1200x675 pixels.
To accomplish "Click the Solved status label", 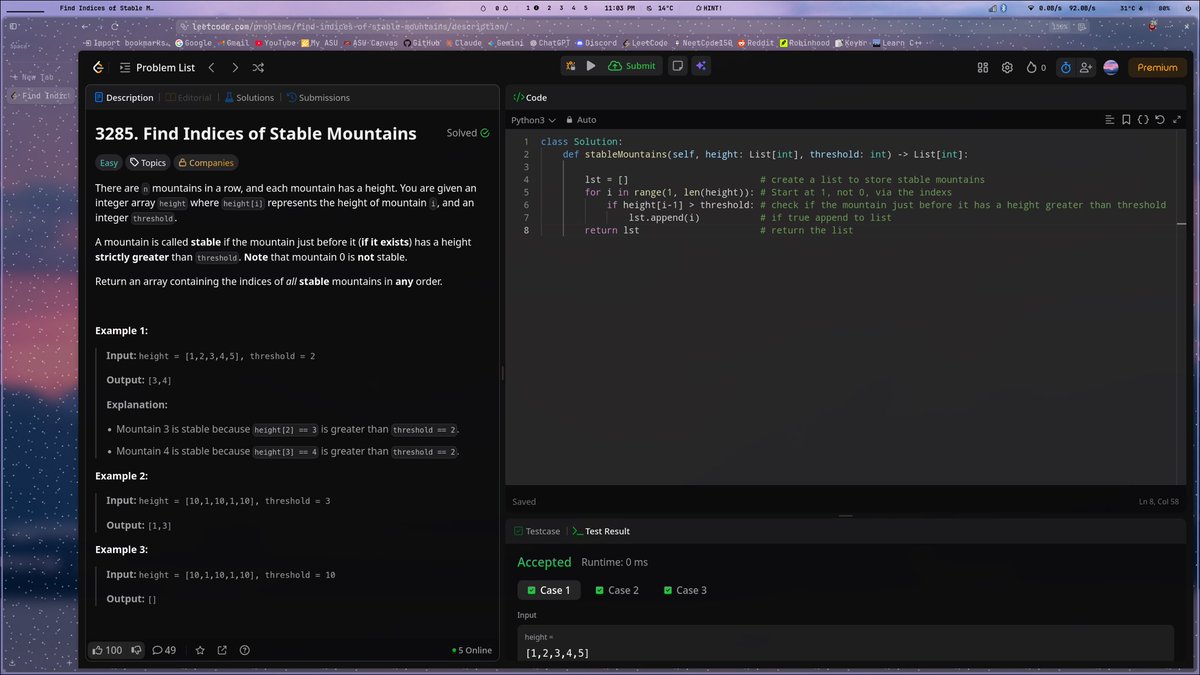I will click(x=468, y=133).
